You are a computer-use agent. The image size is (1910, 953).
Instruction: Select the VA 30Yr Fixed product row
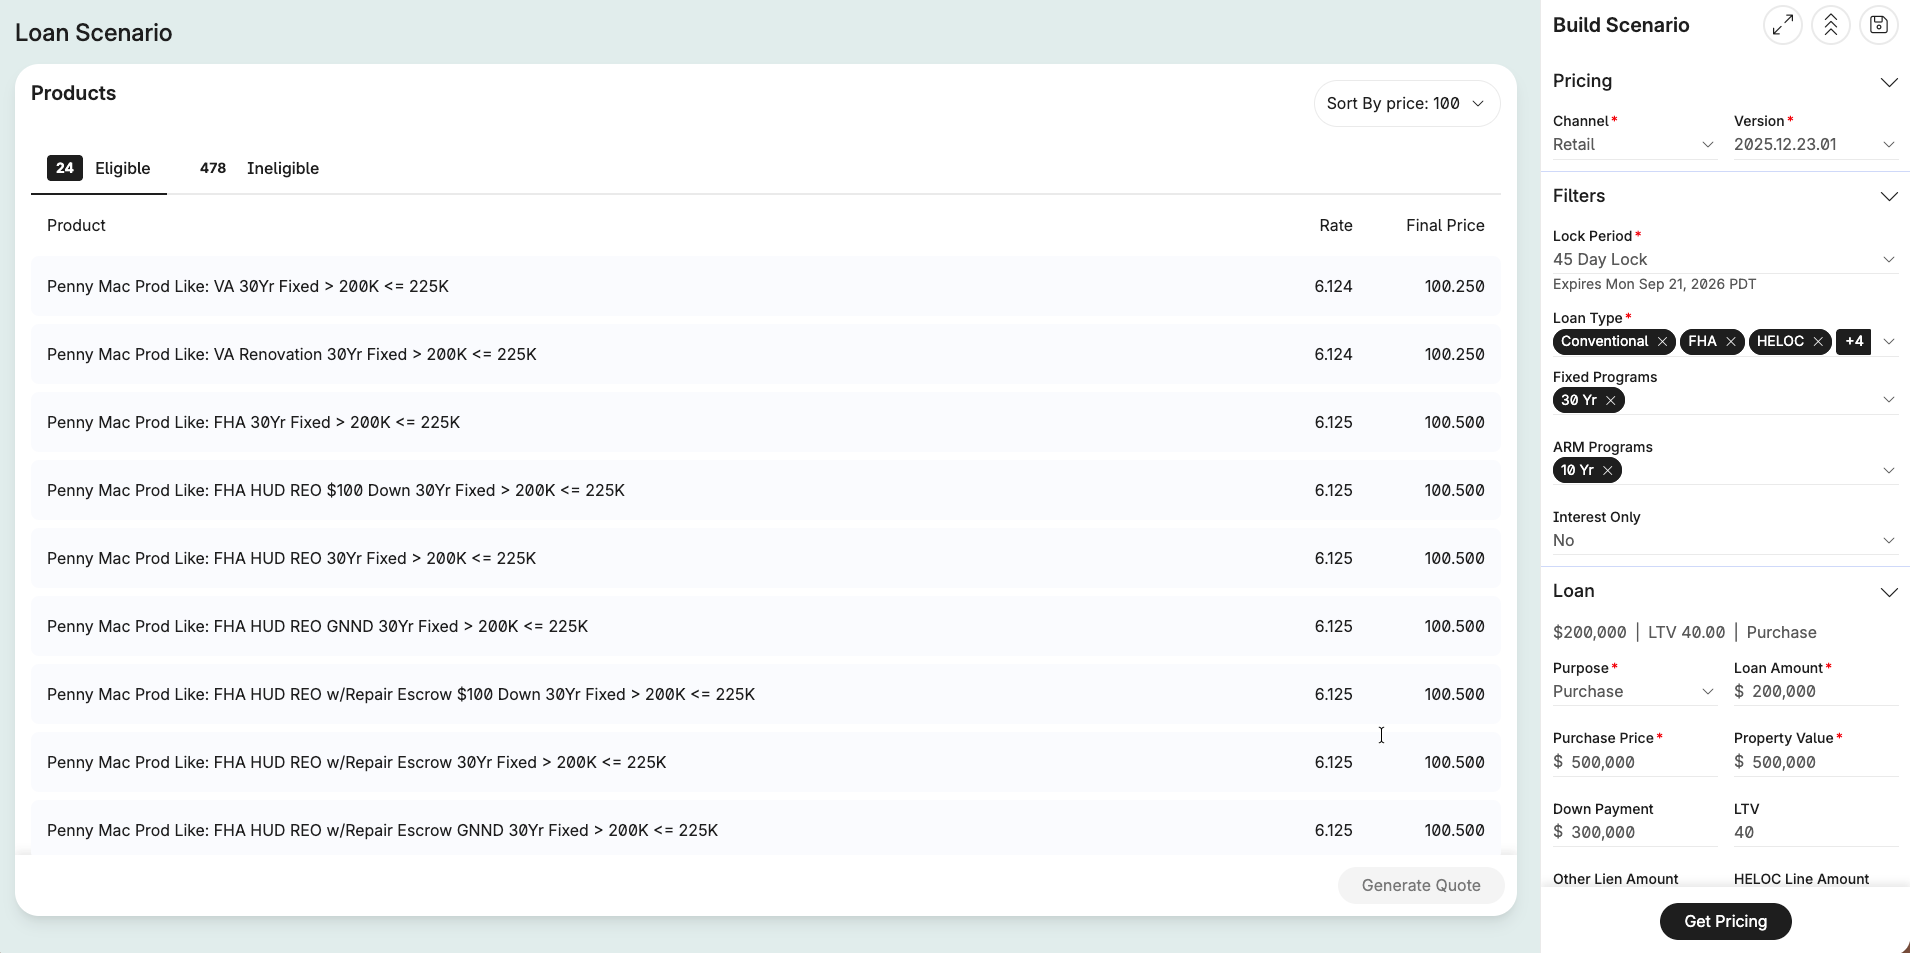click(765, 286)
